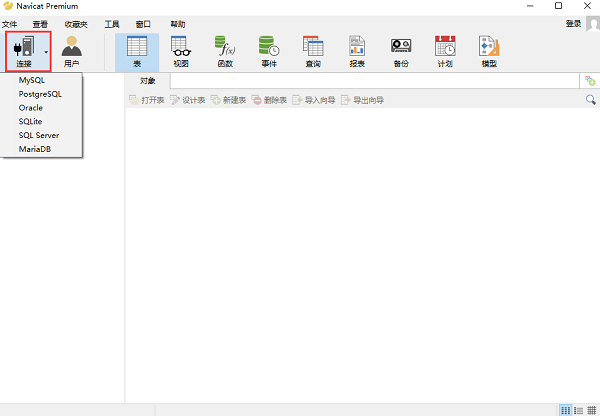Click the 备份 (Backup) toolbar icon

401,50
